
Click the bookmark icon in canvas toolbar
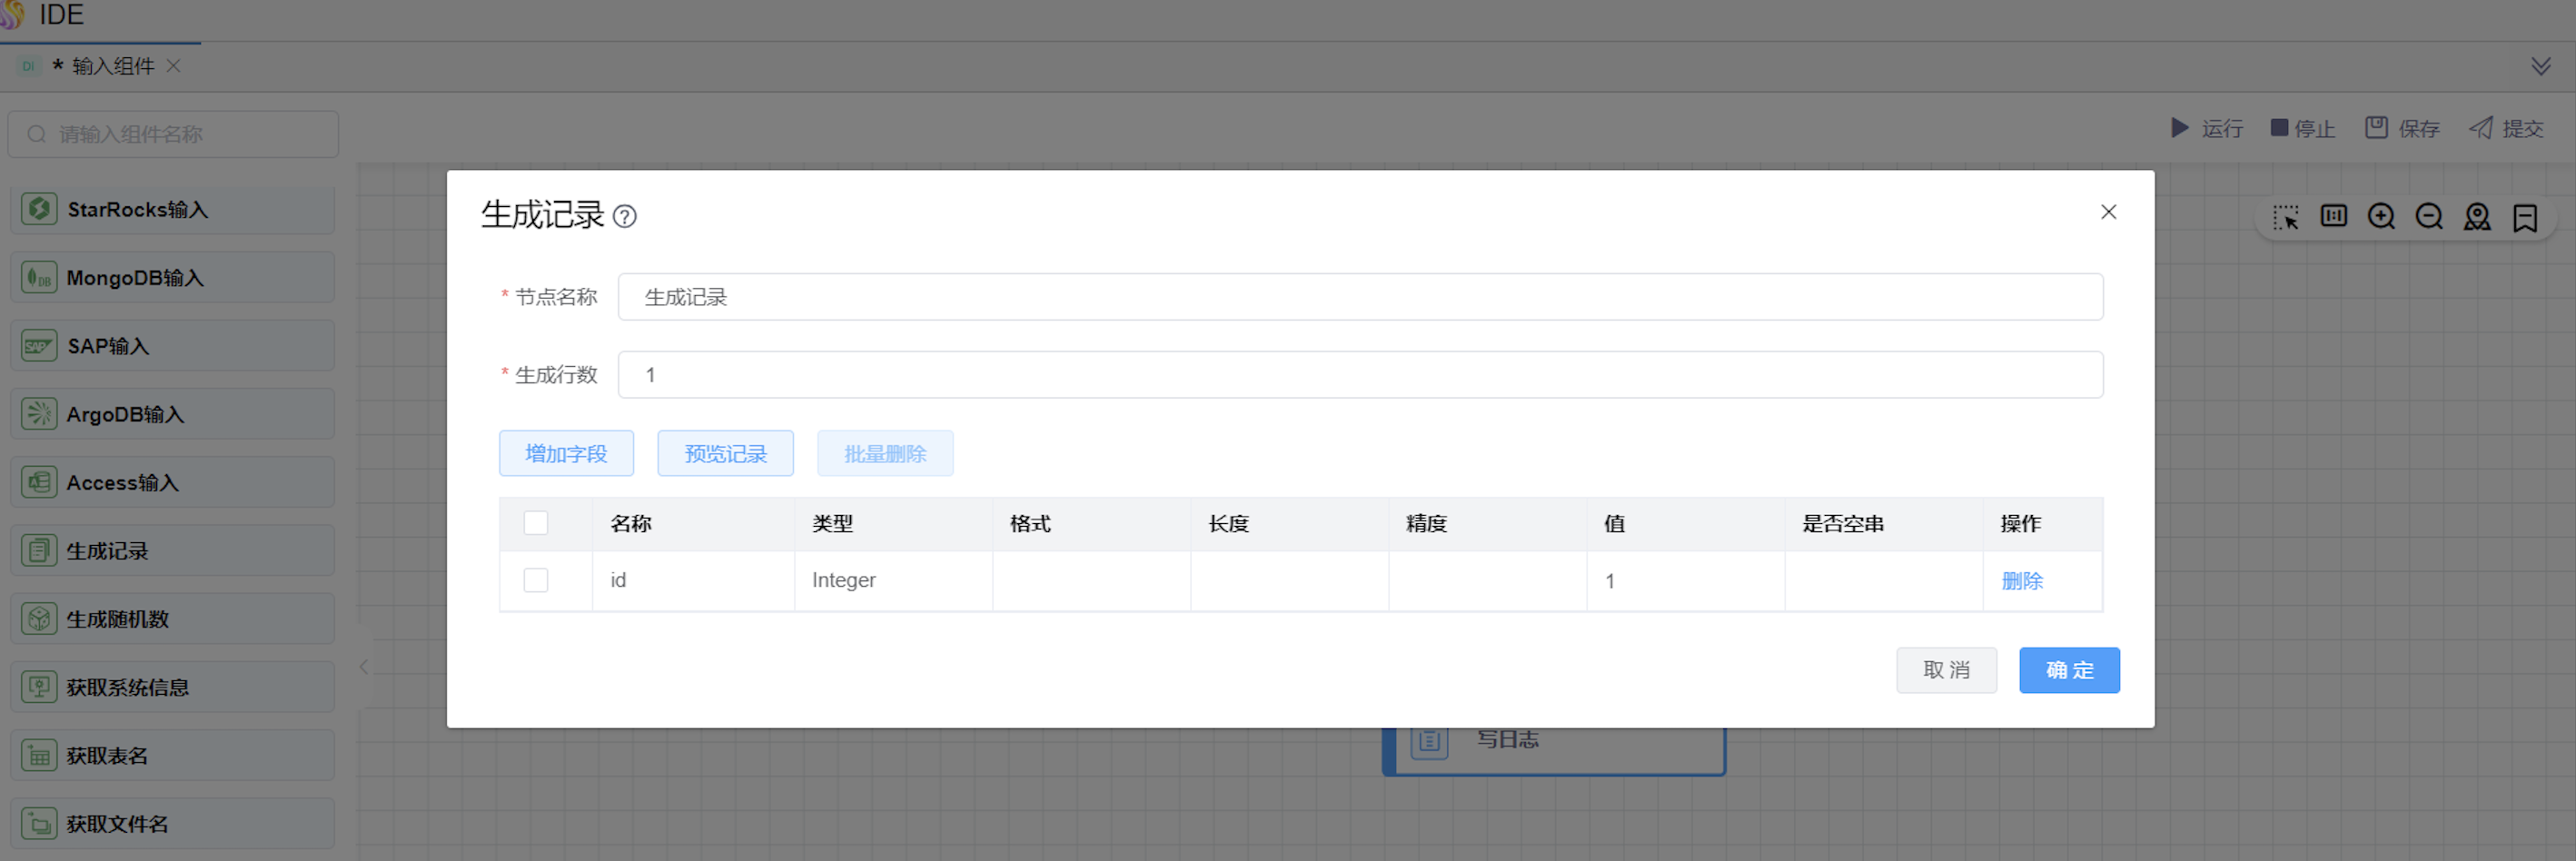(x=2525, y=217)
